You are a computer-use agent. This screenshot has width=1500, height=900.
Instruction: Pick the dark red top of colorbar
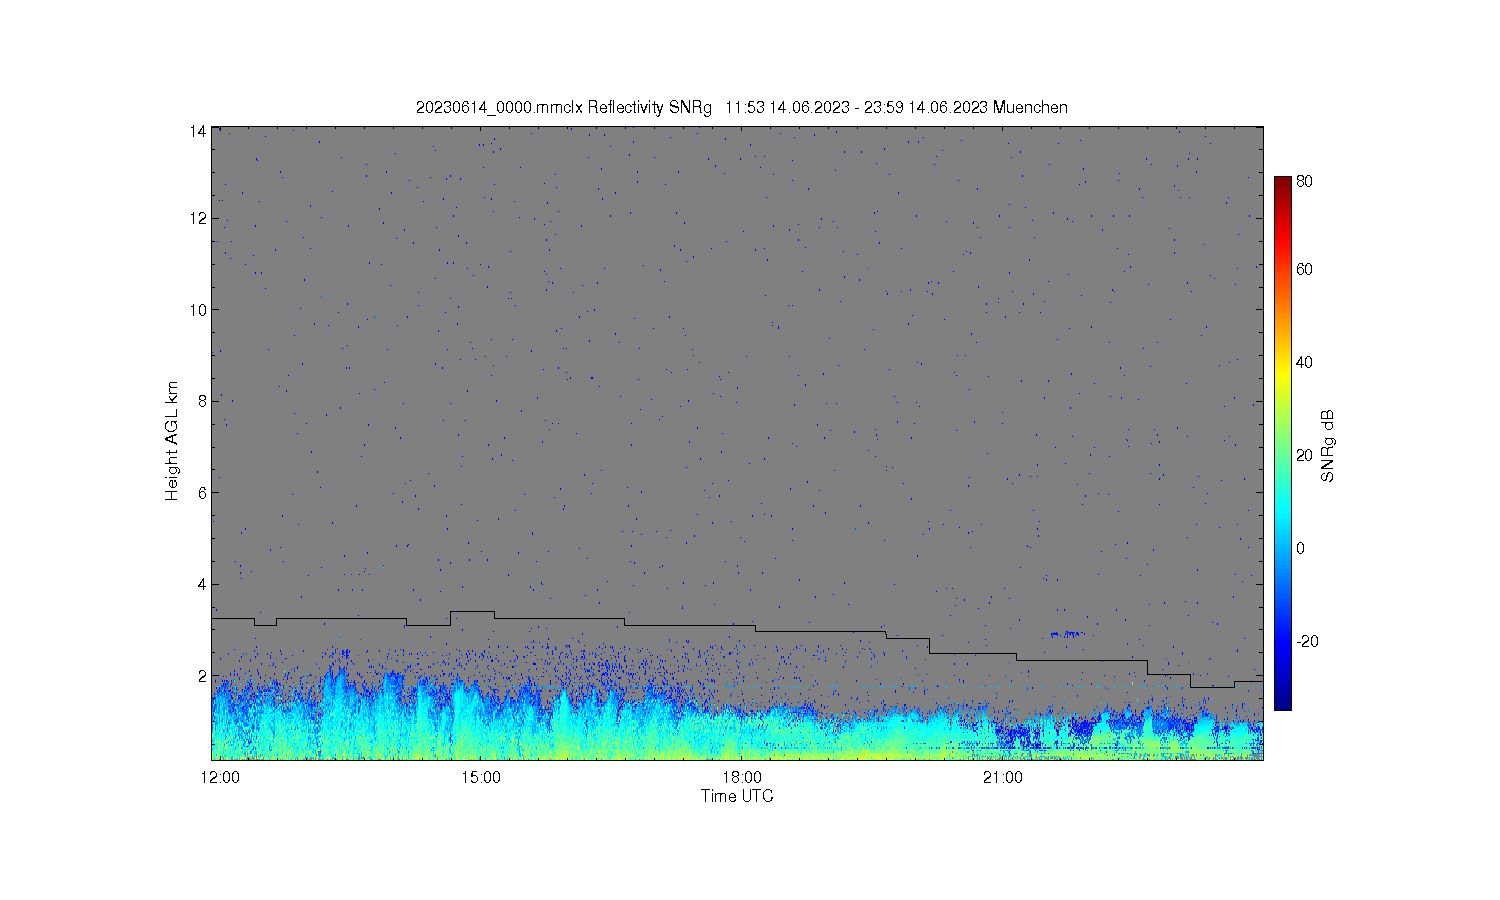coord(1283,182)
